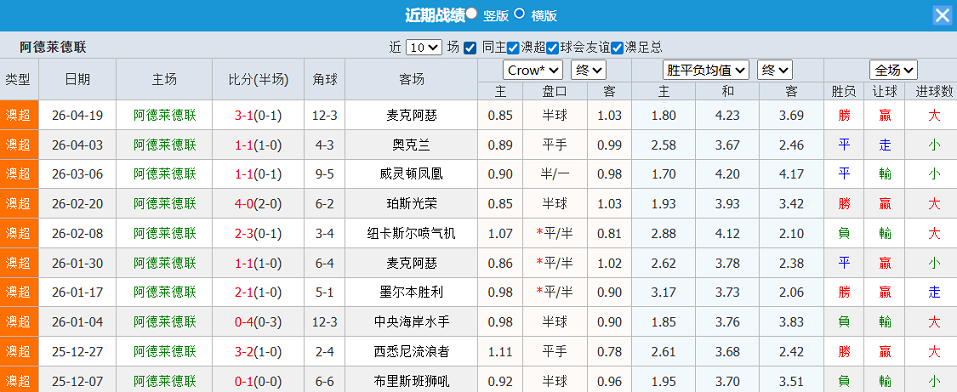Screen dimensions: 957x392
Task: Open away team 威灵顿凤凰
Action: [x=411, y=174]
